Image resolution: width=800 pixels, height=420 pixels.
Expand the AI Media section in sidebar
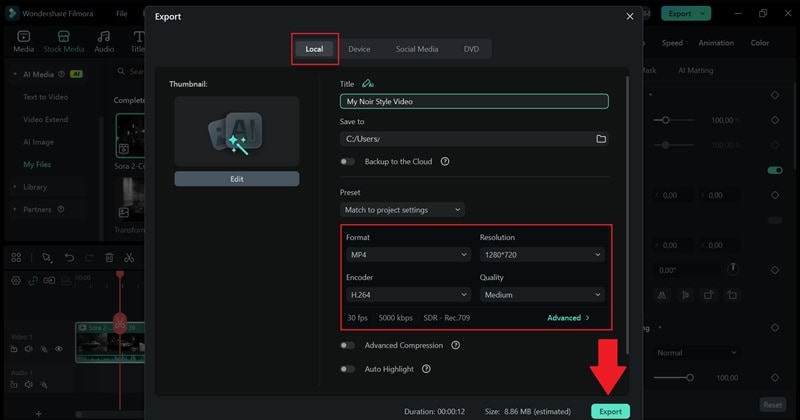[15, 74]
